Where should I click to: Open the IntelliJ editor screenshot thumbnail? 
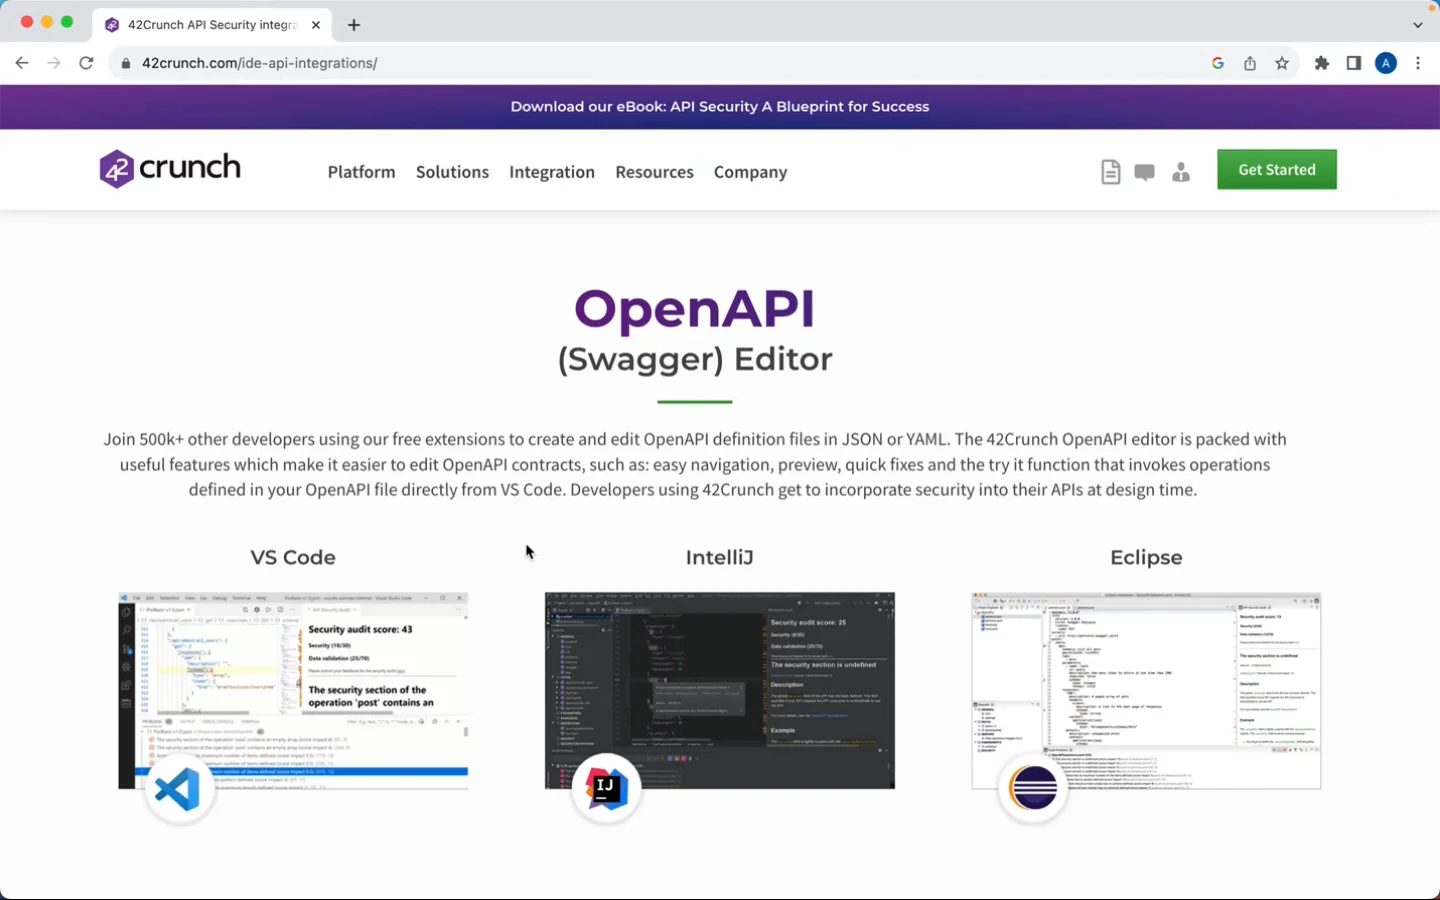click(x=720, y=691)
